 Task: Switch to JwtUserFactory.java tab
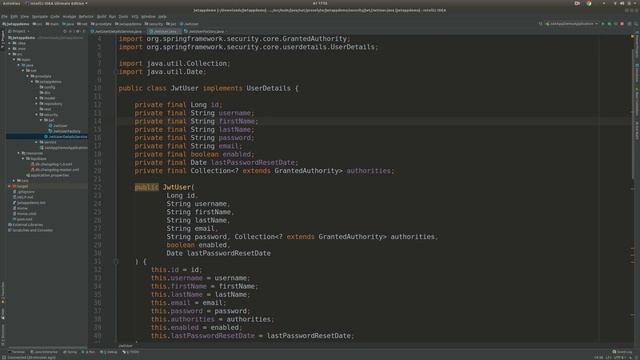(x=204, y=31)
